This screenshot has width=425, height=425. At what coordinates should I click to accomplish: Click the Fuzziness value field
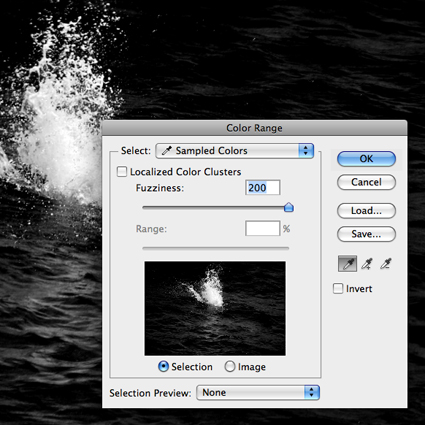click(x=263, y=188)
